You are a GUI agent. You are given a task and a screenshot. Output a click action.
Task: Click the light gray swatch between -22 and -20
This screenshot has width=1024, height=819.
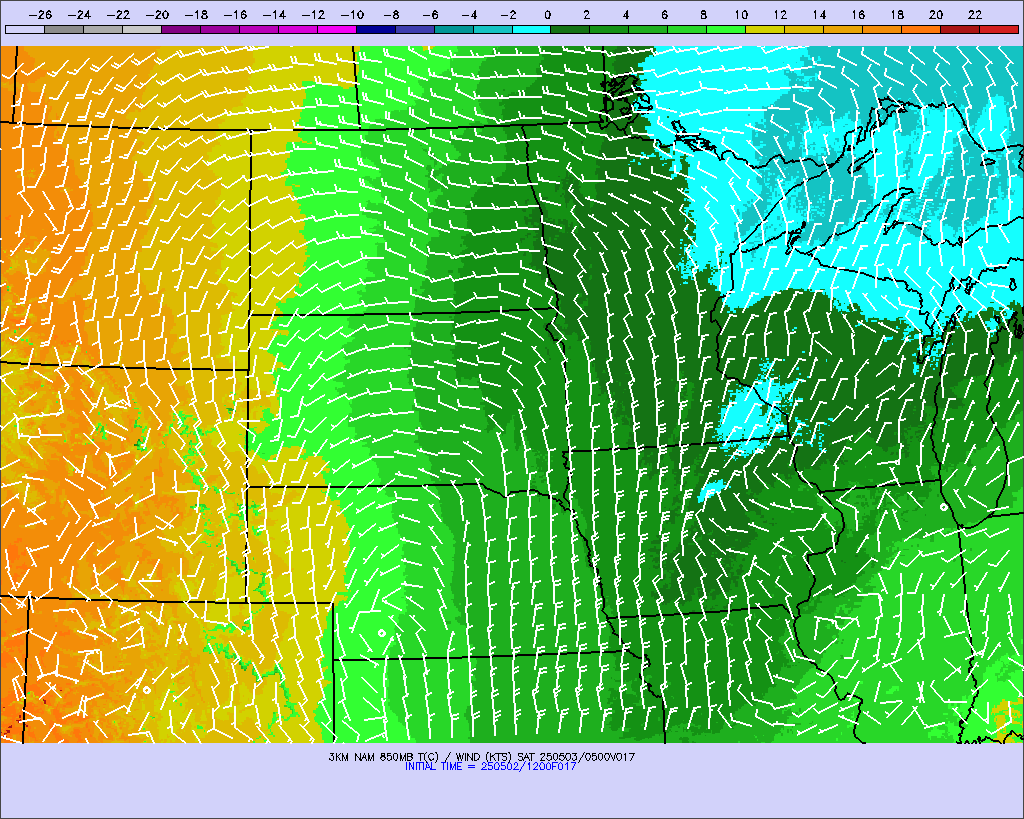point(142,29)
